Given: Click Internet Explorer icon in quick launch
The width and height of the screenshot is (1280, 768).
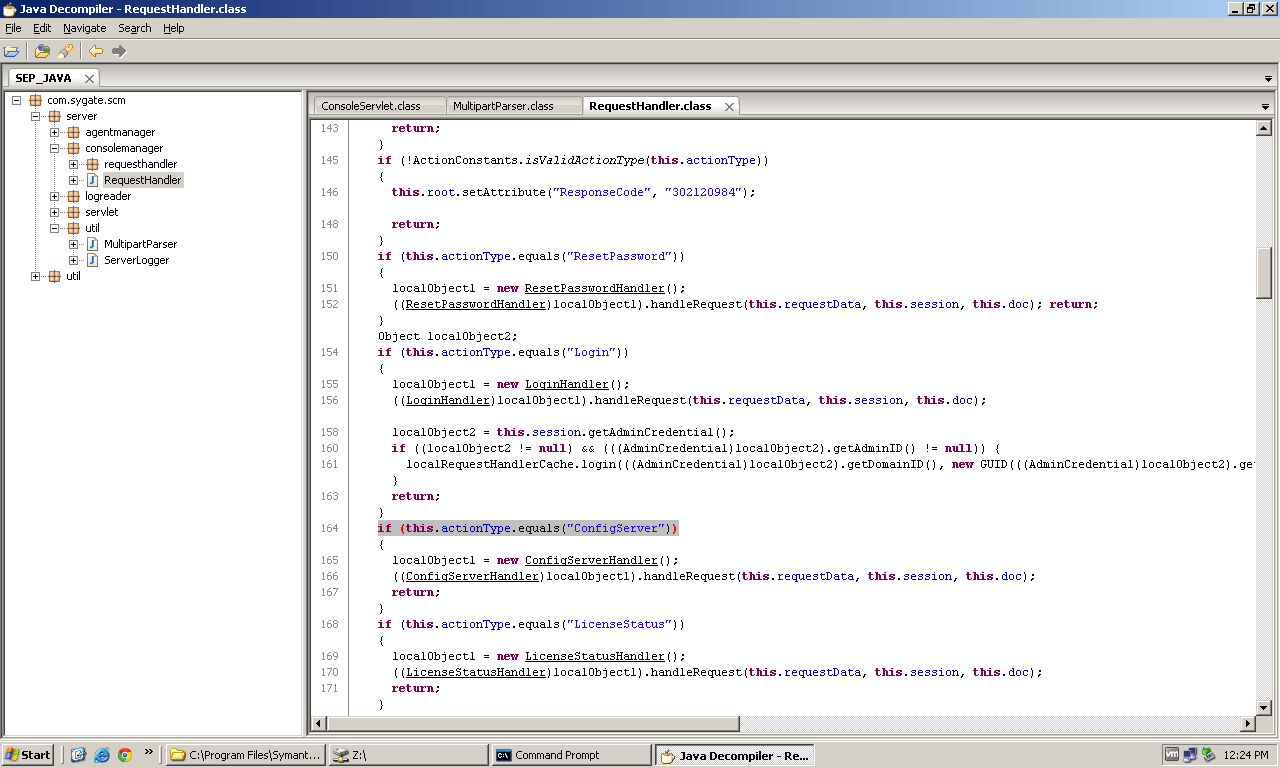Looking at the screenshot, I should [102, 755].
